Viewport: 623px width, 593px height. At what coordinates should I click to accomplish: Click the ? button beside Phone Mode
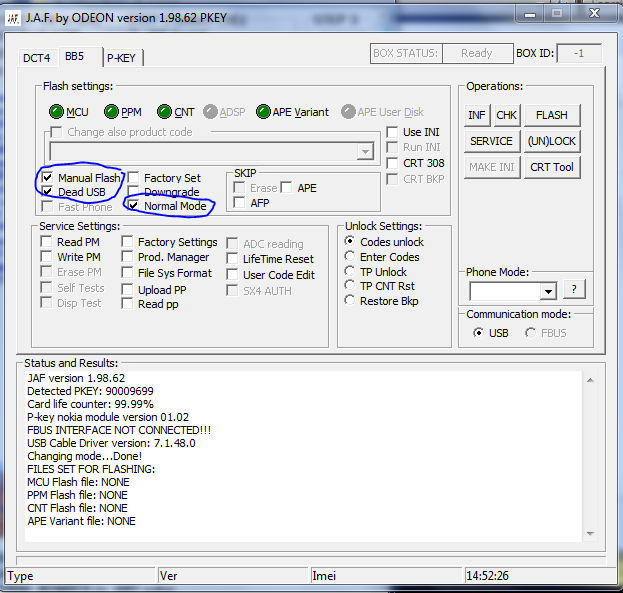coord(574,289)
